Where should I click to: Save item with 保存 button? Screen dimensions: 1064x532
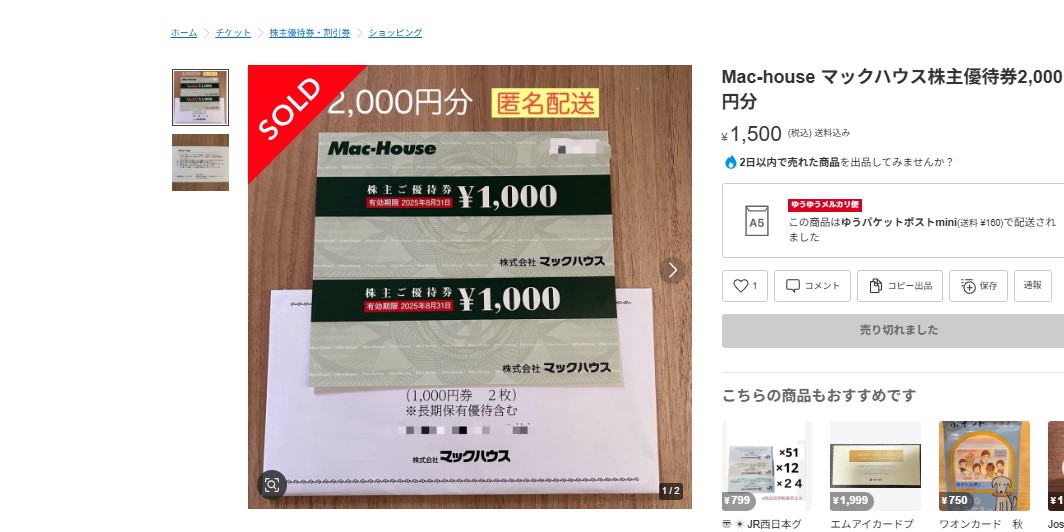[x=978, y=286]
